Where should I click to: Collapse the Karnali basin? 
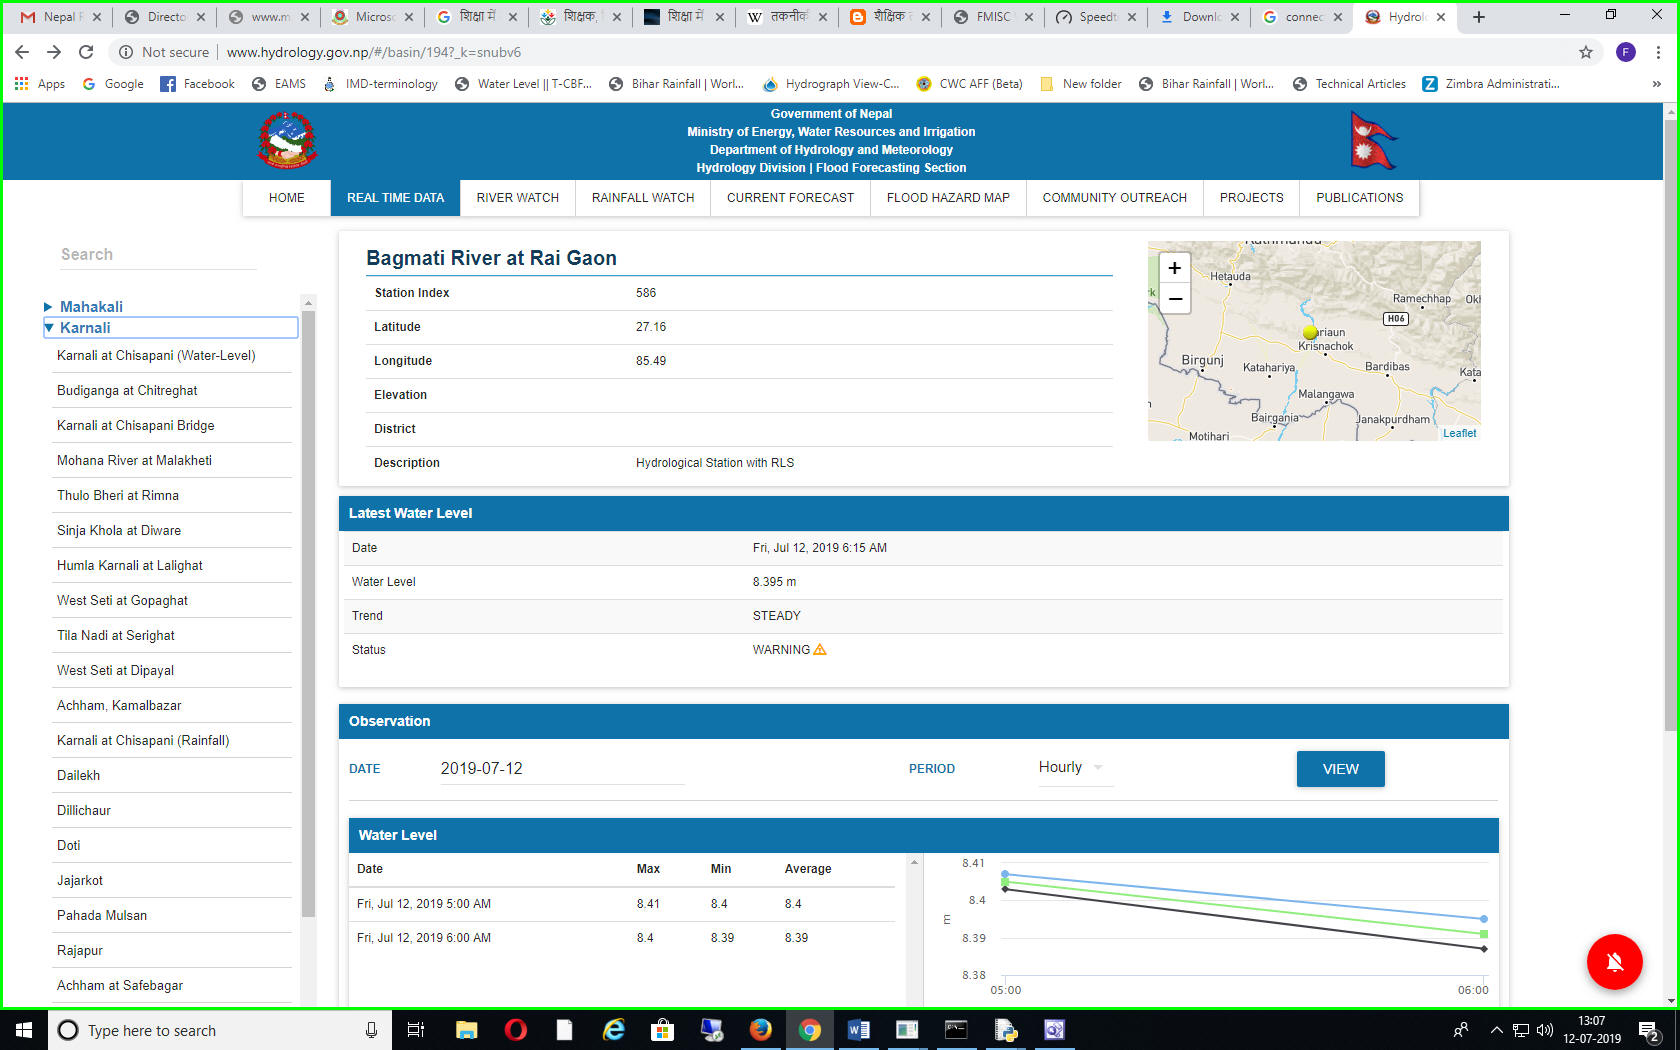tap(48, 328)
